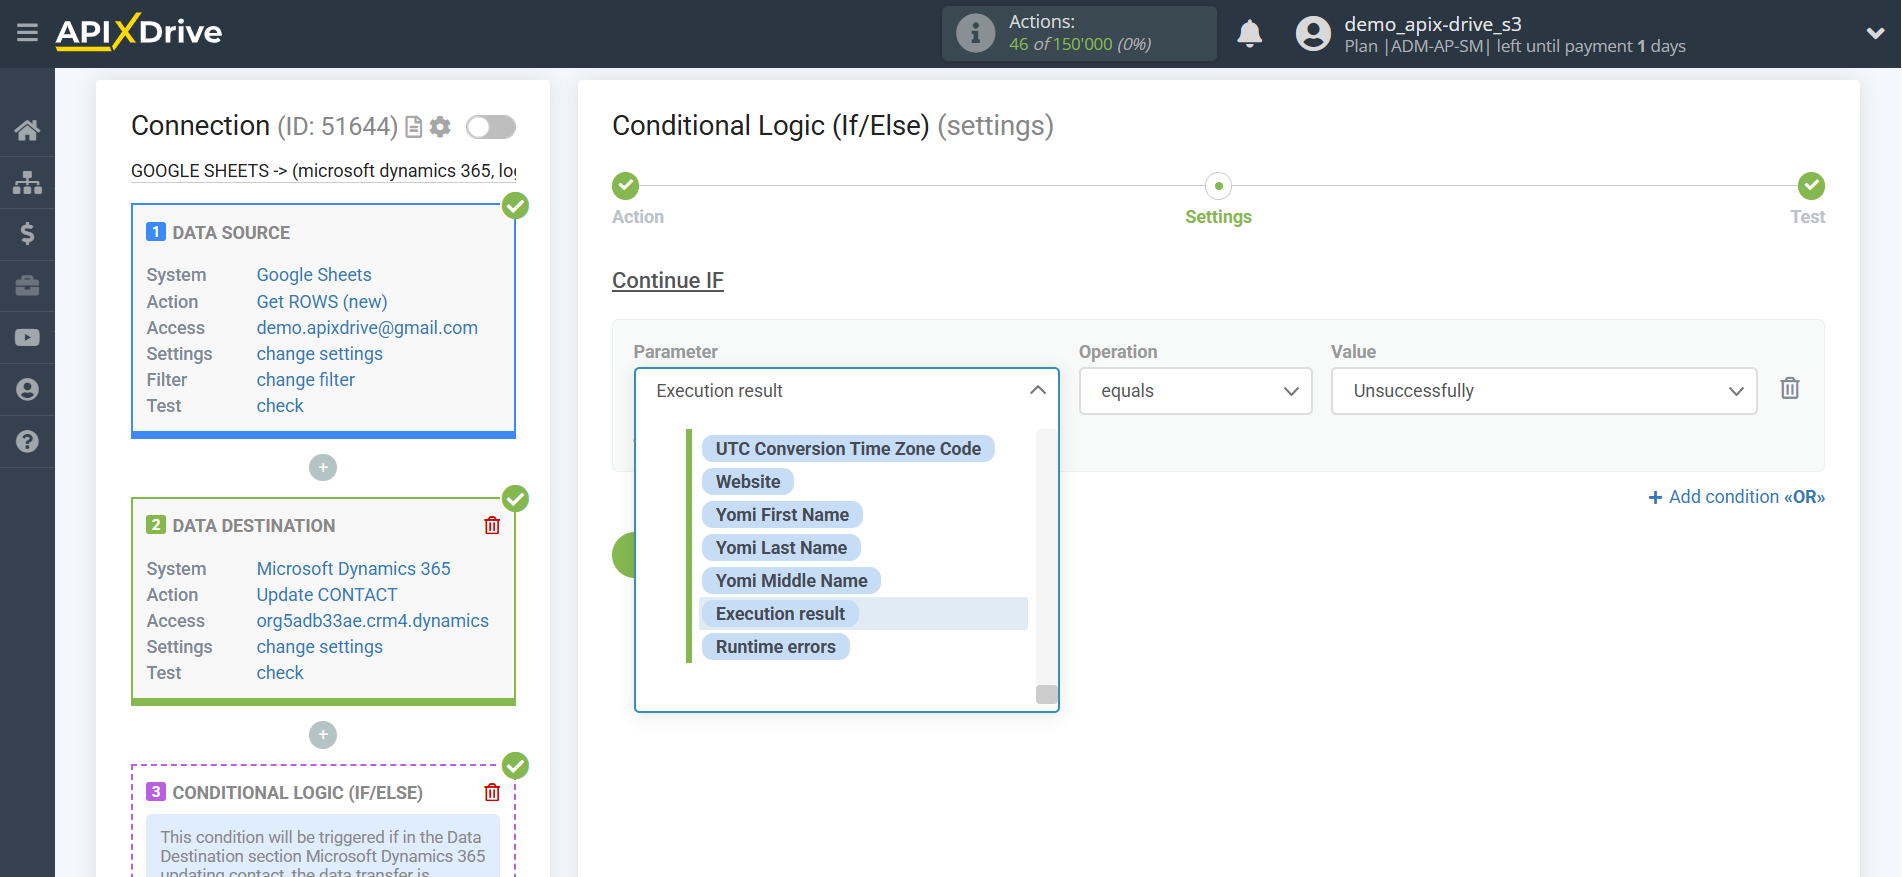
Task: Click the notifications bell icon
Action: click(1250, 33)
